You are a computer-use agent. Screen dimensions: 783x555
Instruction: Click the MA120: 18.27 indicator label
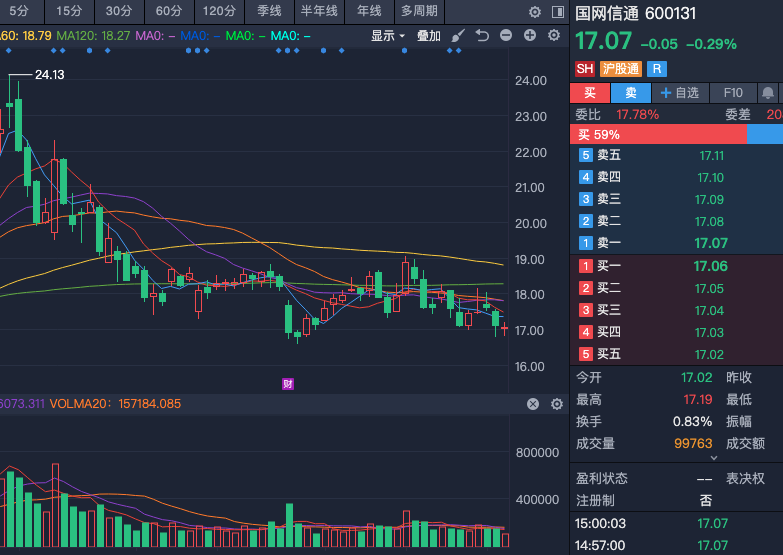click(x=93, y=36)
